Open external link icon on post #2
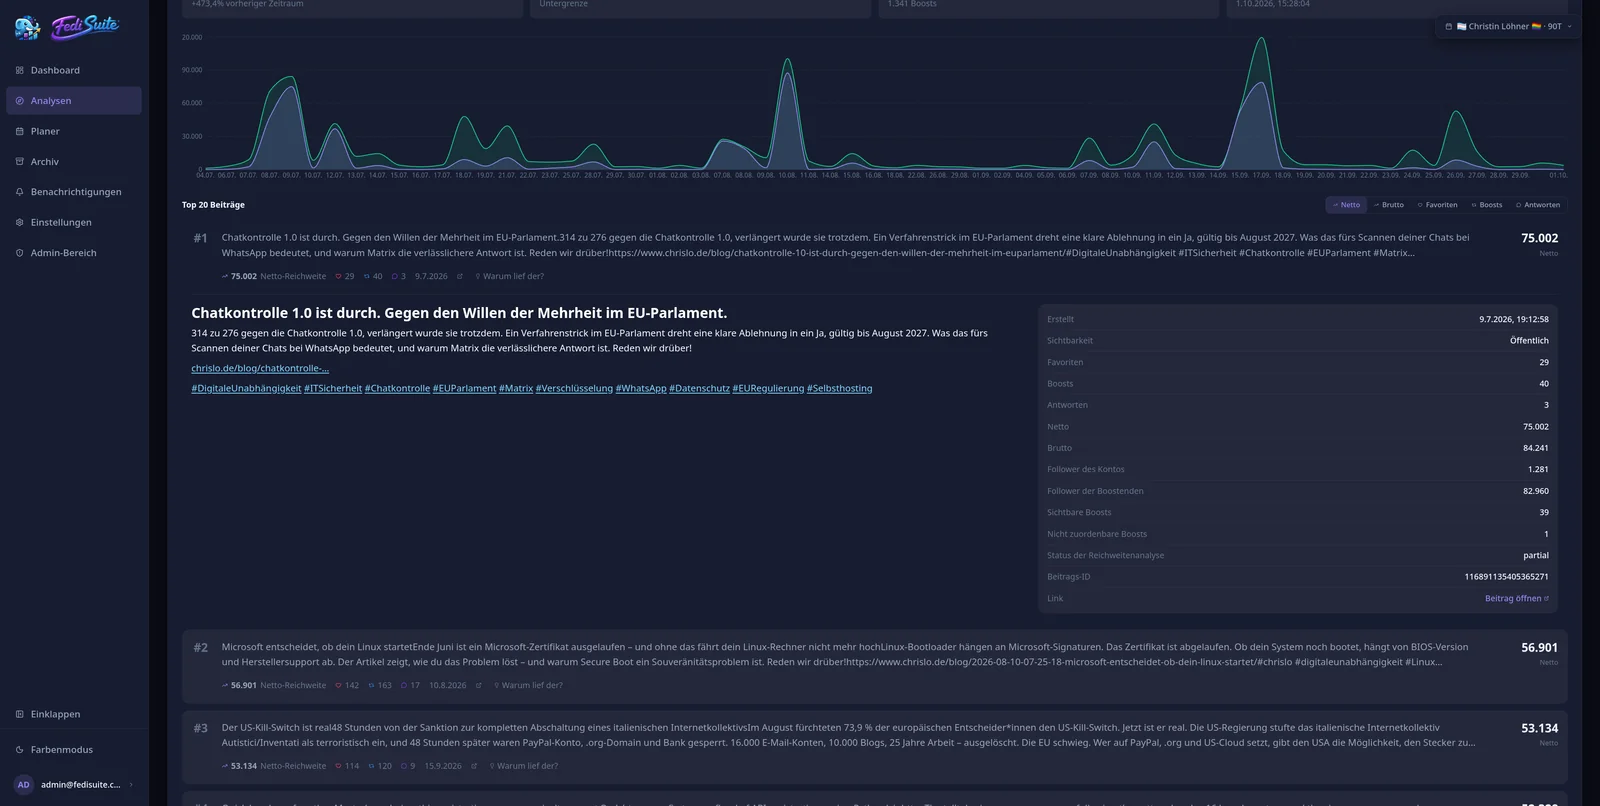The height and width of the screenshot is (806, 1600). click(x=478, y=686)
